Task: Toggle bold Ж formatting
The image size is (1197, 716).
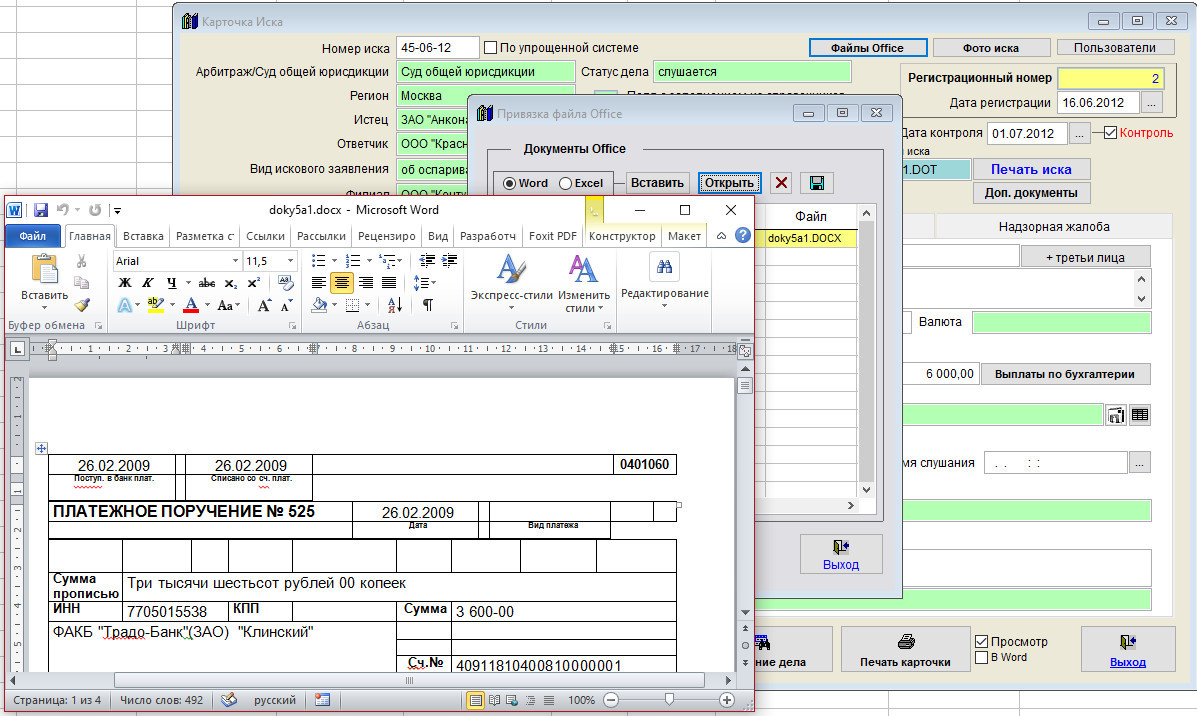Action: pyautogui.click(x=125, y=283)
